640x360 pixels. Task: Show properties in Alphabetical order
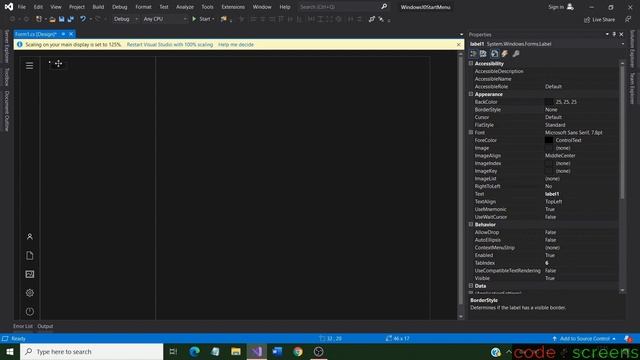pos(484,53)
